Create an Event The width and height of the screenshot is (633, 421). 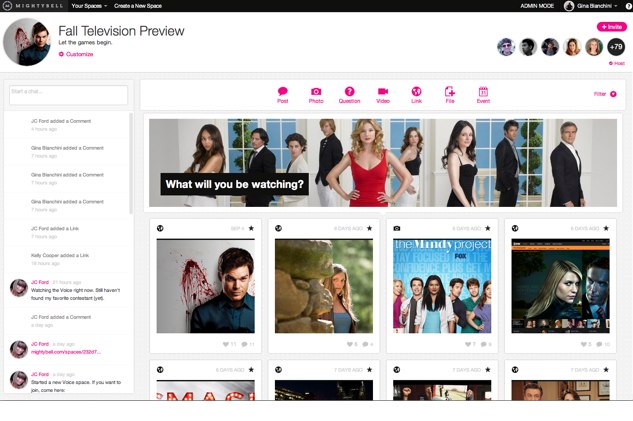click(483, 95)
